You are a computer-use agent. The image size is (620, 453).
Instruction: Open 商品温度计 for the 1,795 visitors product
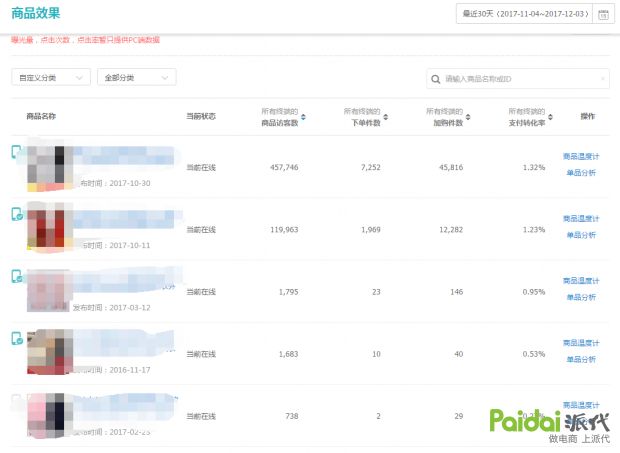tap(581, 281)
